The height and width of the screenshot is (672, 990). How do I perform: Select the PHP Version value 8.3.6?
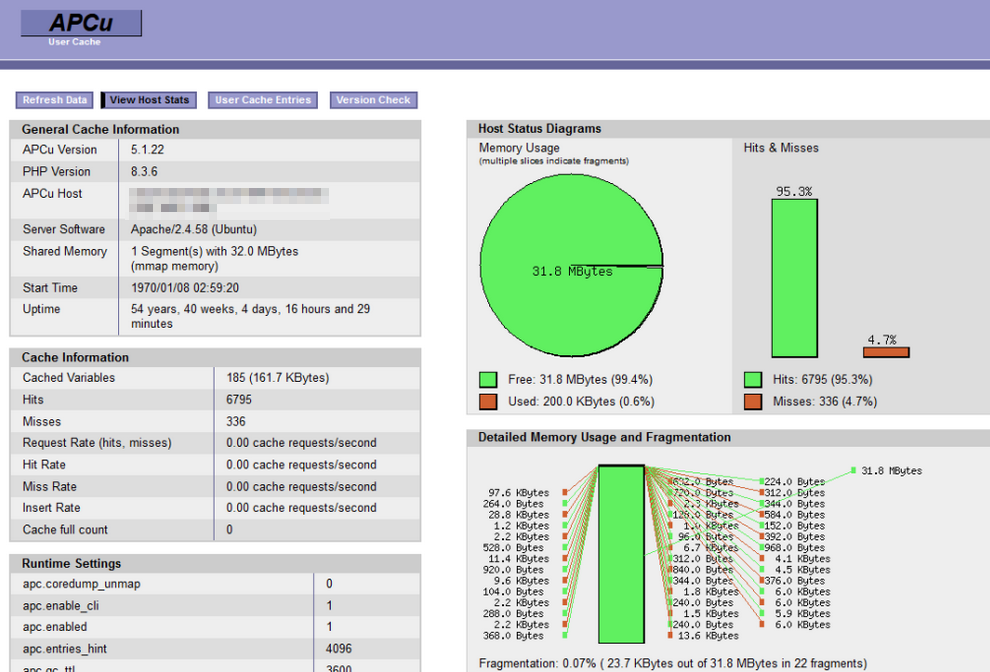pos(144,172)
